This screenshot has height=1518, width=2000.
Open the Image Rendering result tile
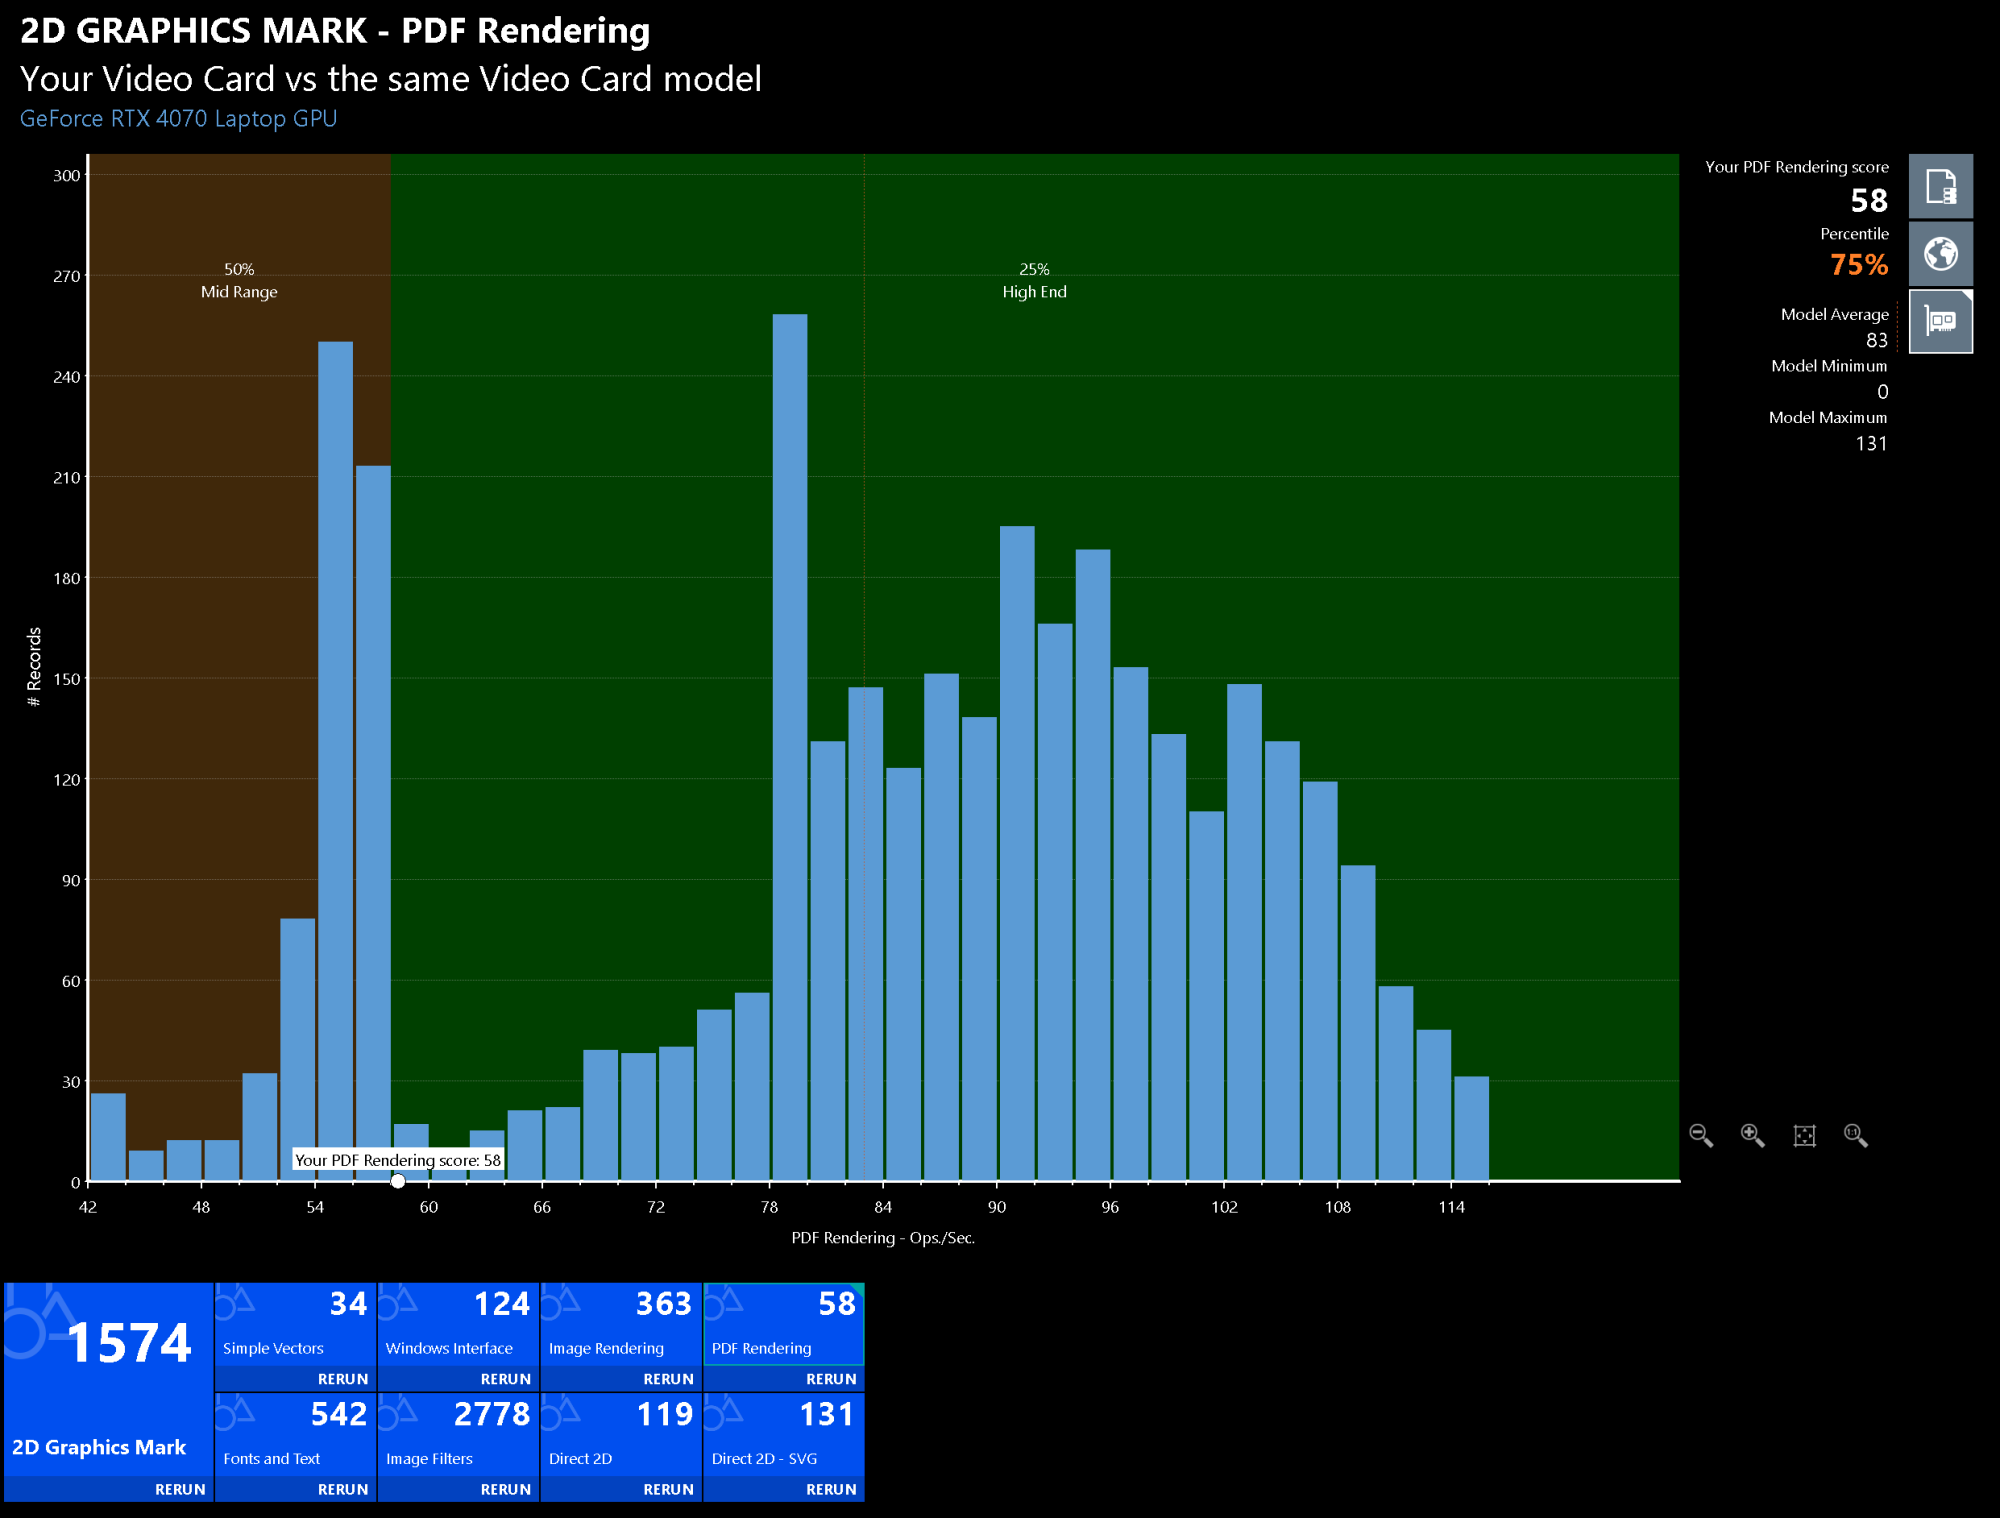(621, 1325)
